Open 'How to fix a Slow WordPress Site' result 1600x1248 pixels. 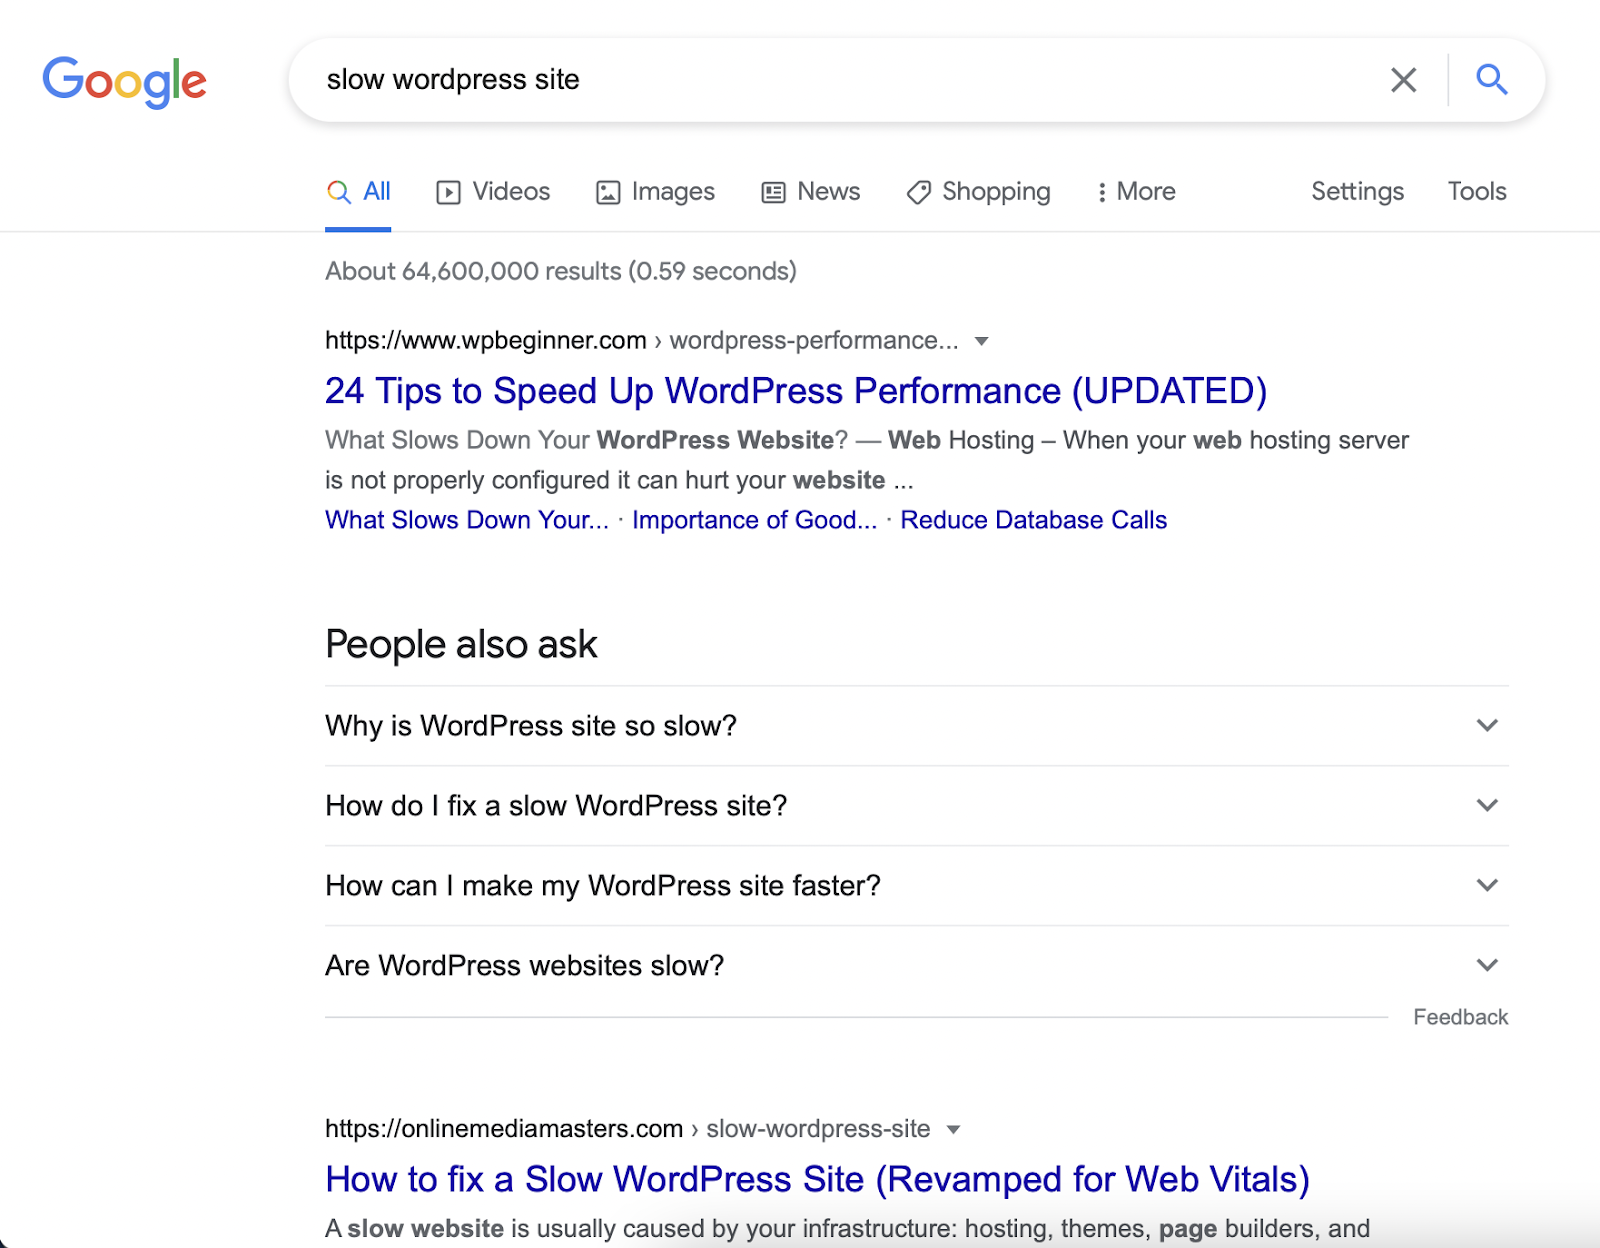[x=818, y=1180]
